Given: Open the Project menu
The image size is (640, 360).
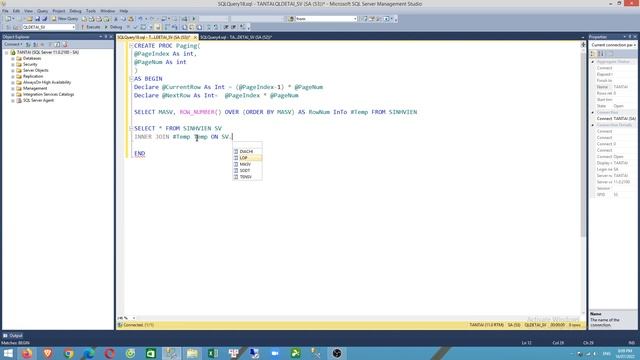Looking at the screenshot, I should coord(59,11).
